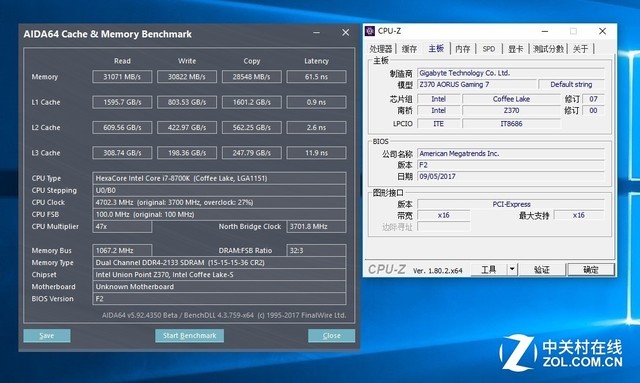
Task: Minimize the CPU-Z window
Action: tap(545, 31)
